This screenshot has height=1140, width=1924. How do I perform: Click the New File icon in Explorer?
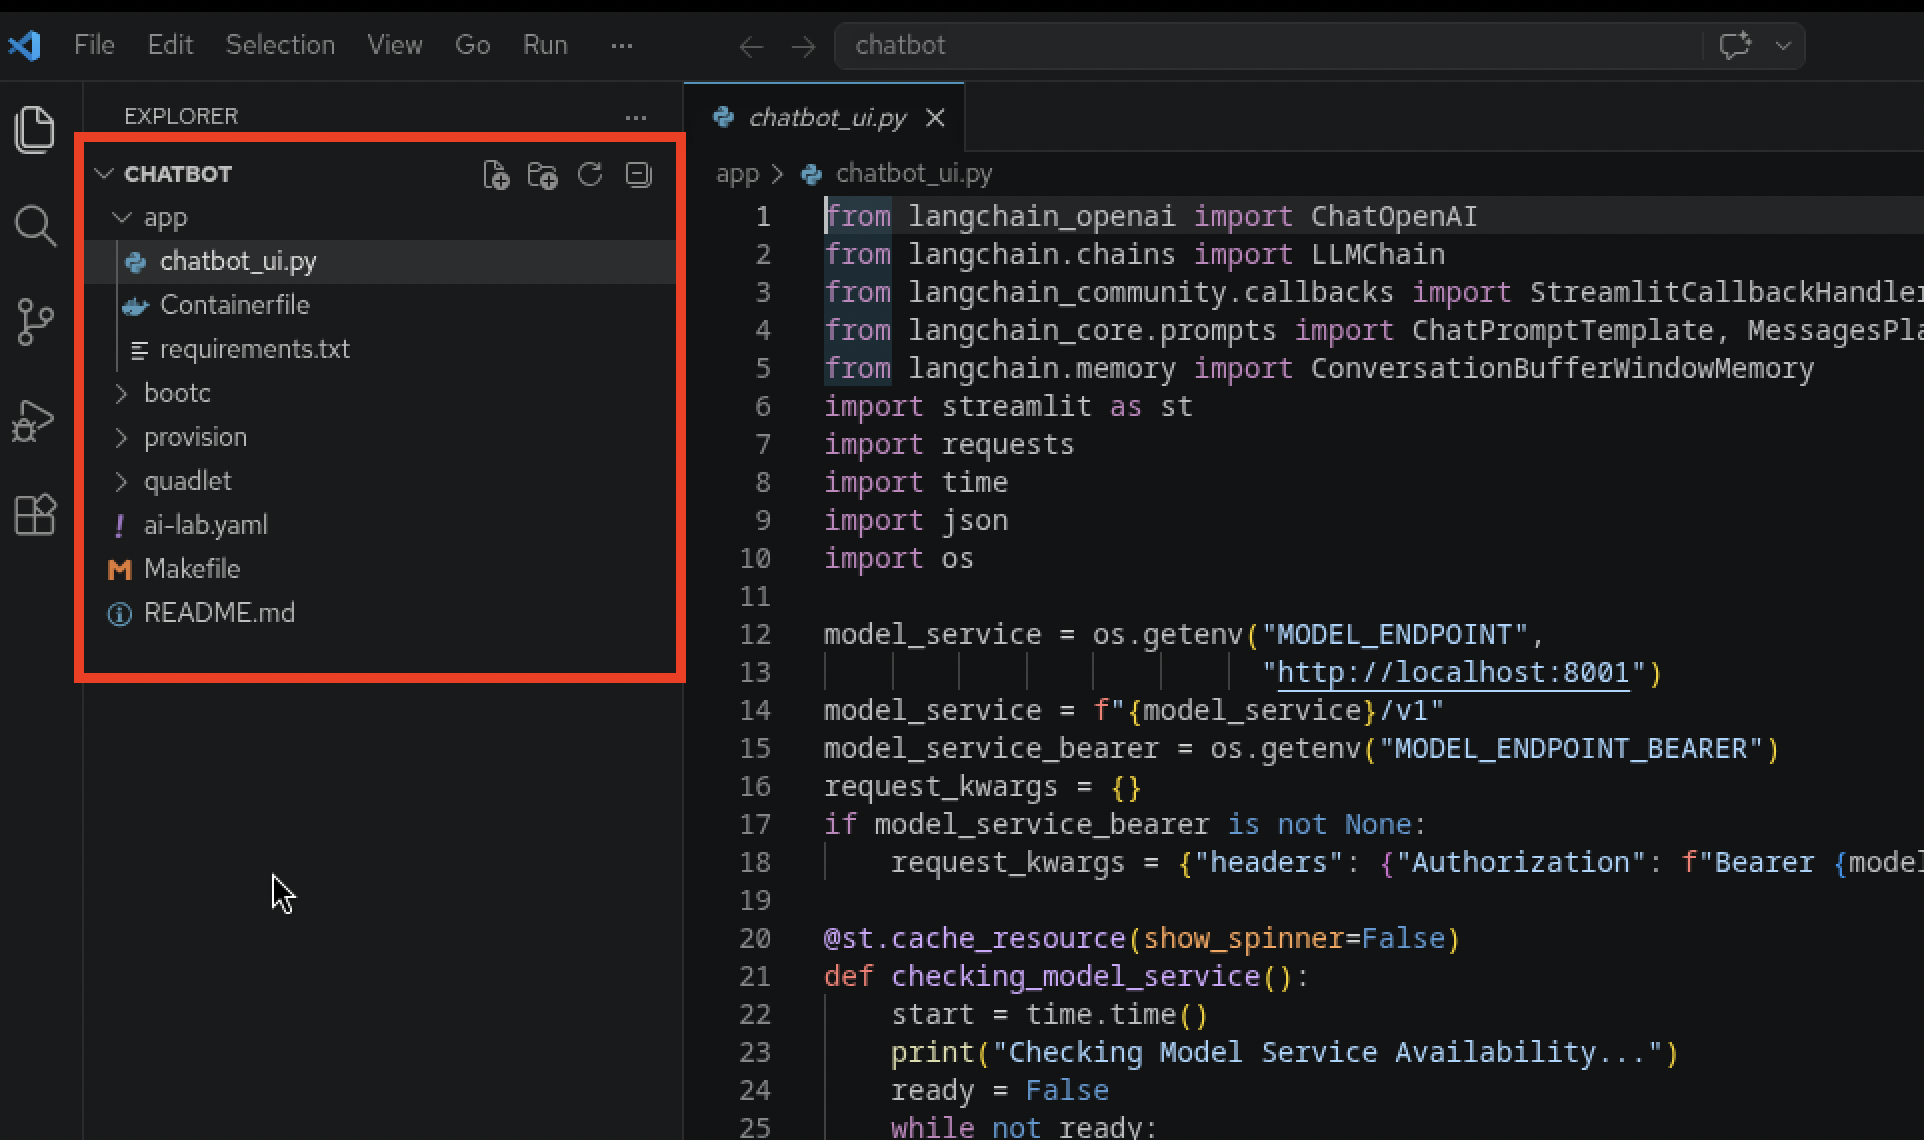click(x=496, y=175)
